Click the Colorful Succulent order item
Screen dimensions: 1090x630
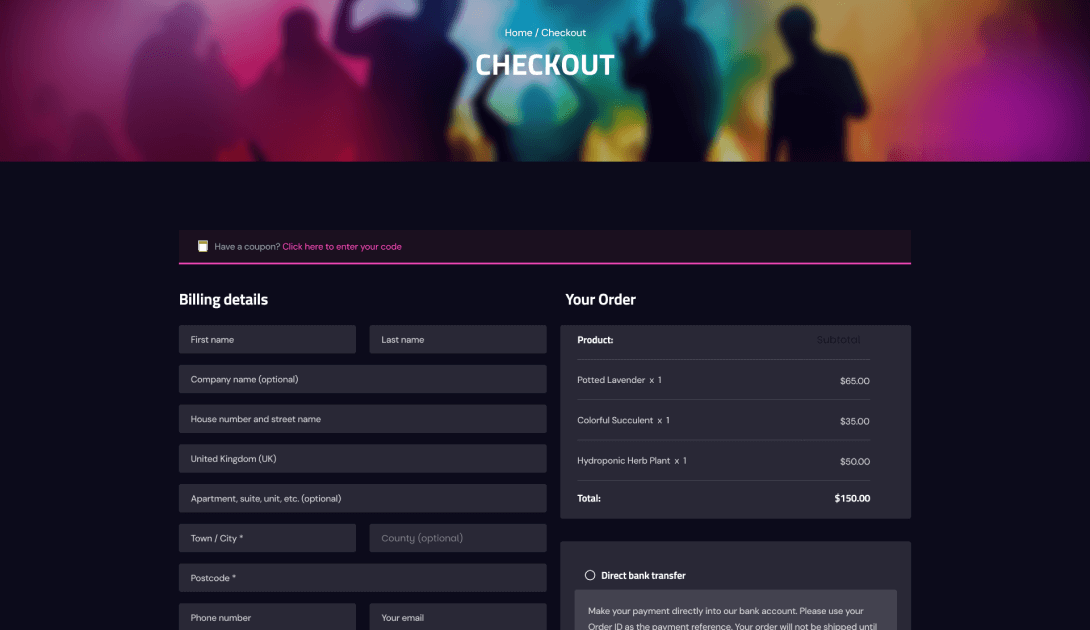tap(615, 420)
